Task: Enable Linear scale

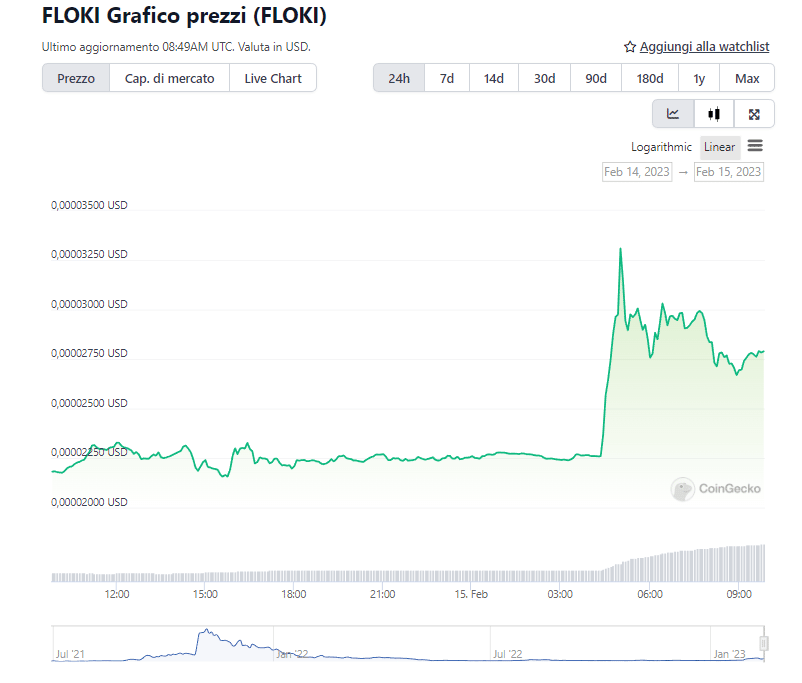Action: pyautogui.click(x=719, y=147)
